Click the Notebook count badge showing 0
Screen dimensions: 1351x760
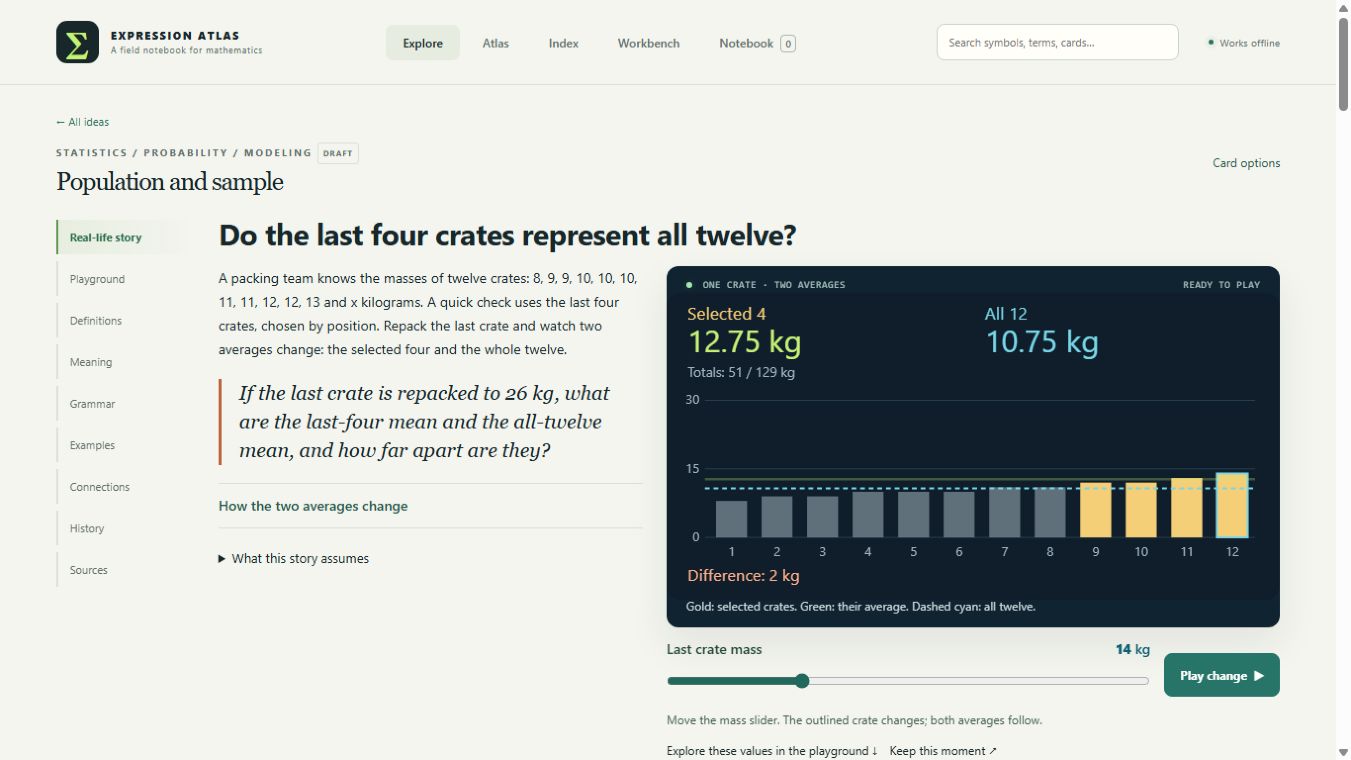coord(788,43)
